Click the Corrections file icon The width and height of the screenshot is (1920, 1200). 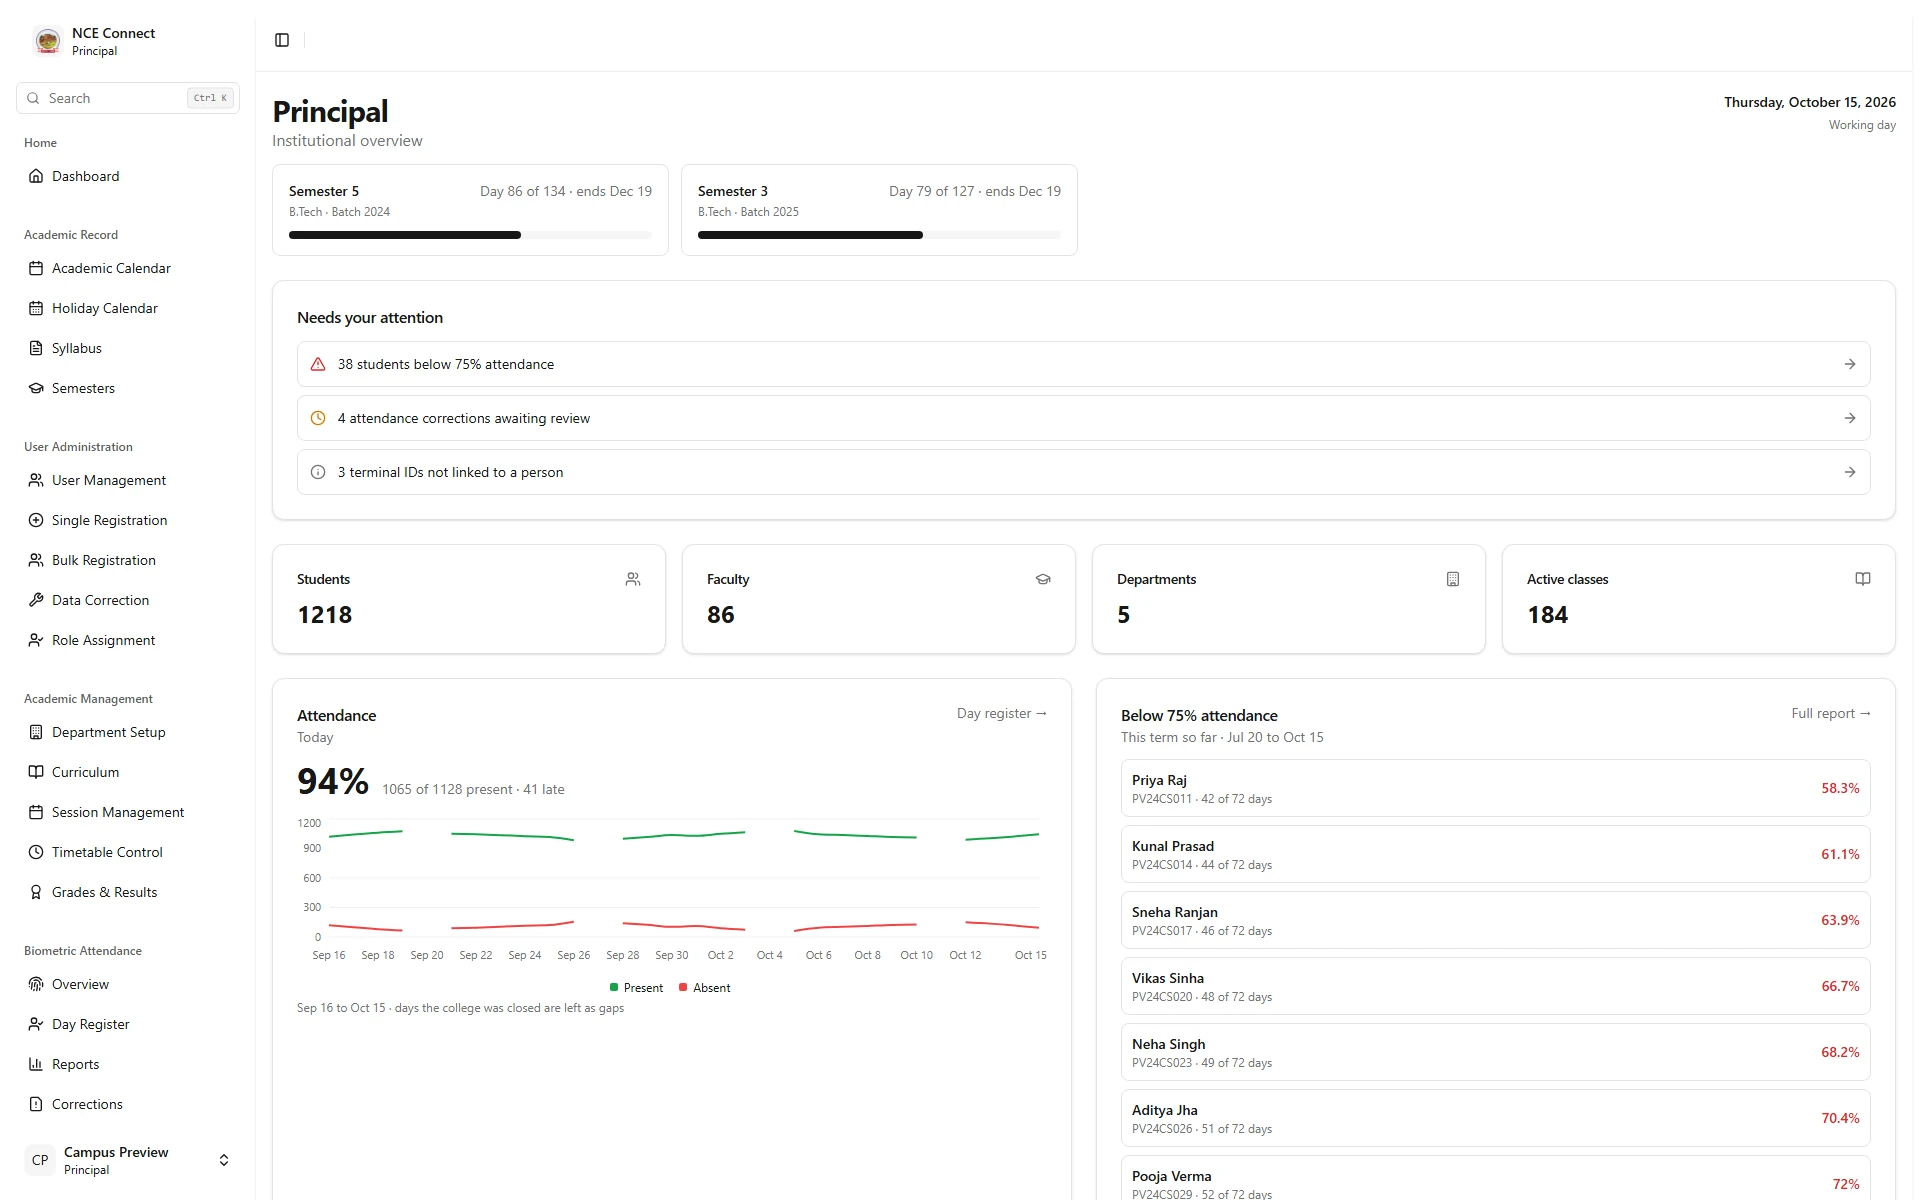36,1104
